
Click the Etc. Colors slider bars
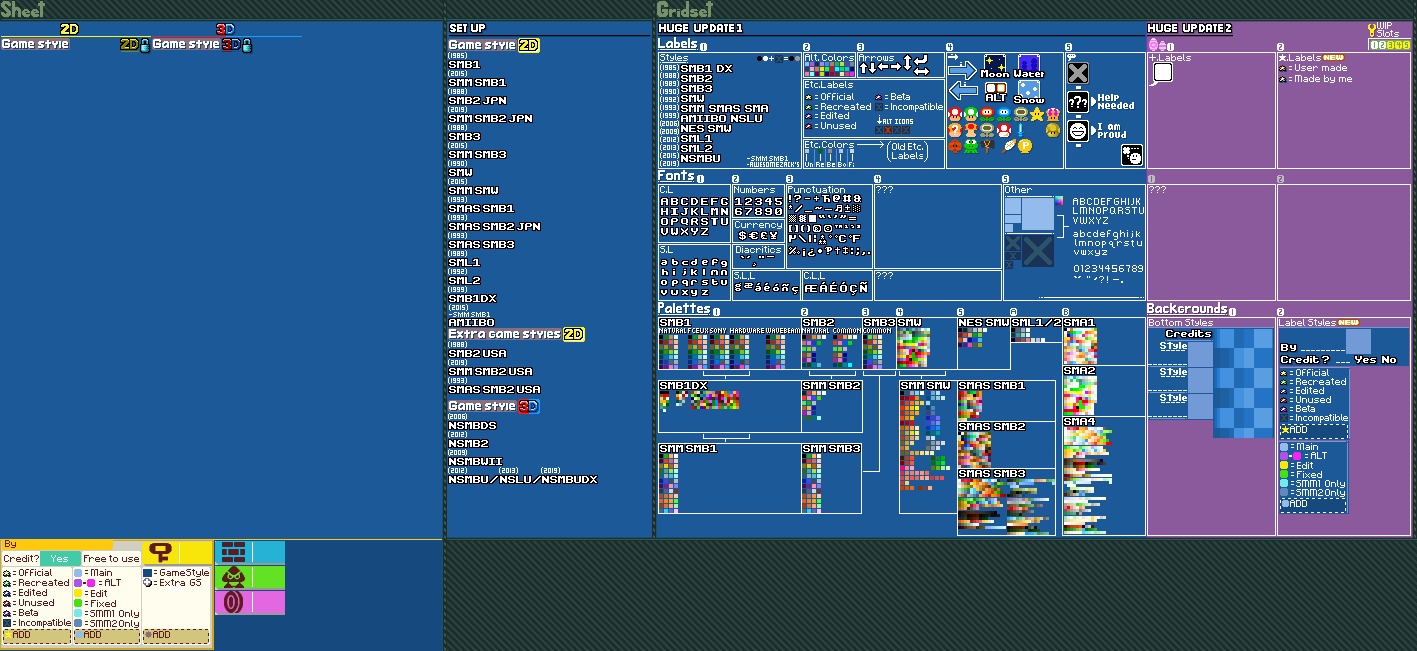(829, 156)
